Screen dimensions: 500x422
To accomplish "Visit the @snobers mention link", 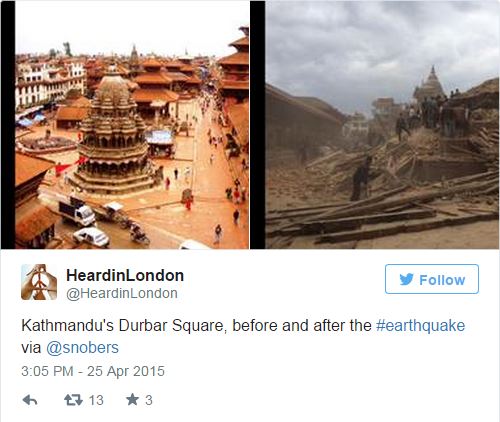I will tap(82, 348).
